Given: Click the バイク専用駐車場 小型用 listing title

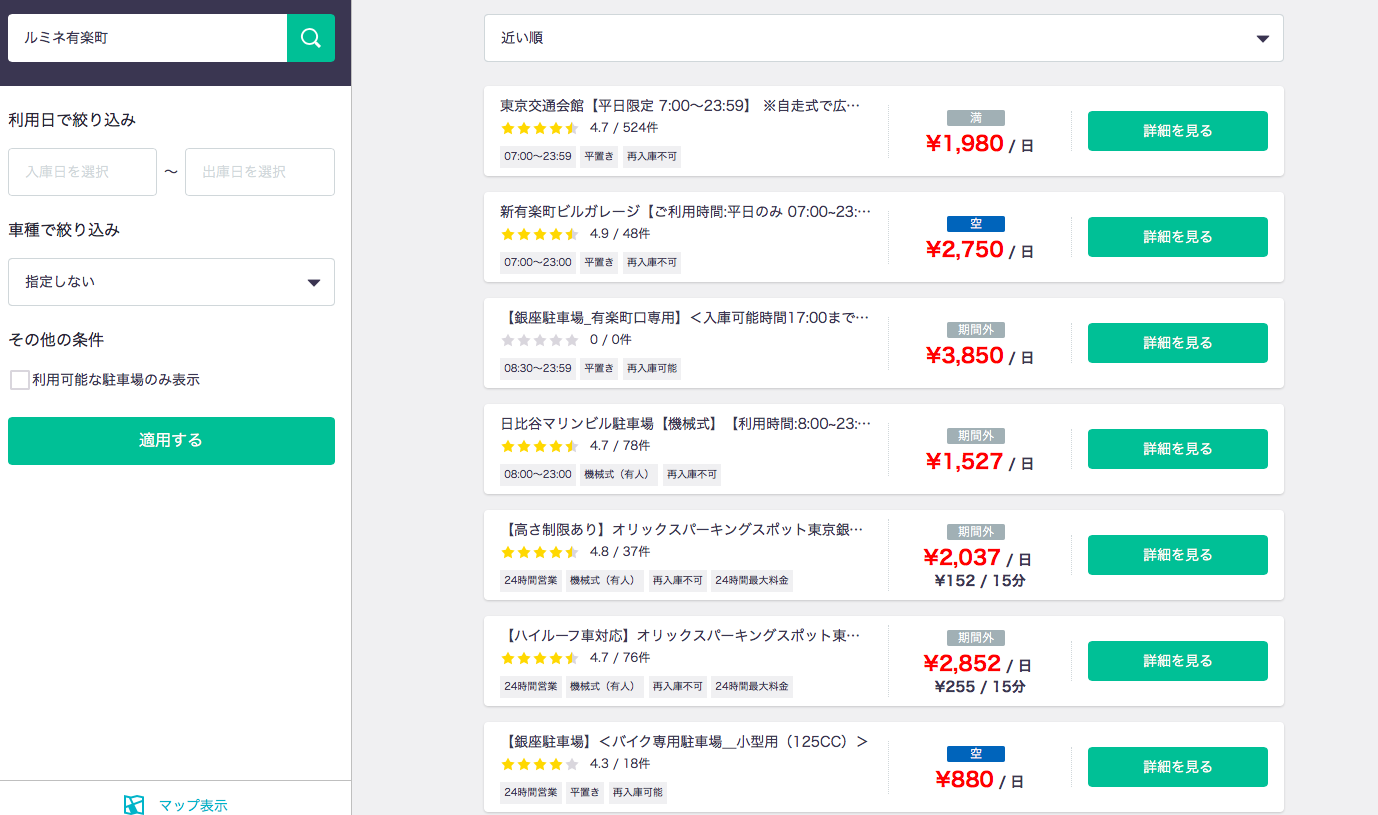Looking at the screenshot, I should pyautogui.click(x=684, y=742).
